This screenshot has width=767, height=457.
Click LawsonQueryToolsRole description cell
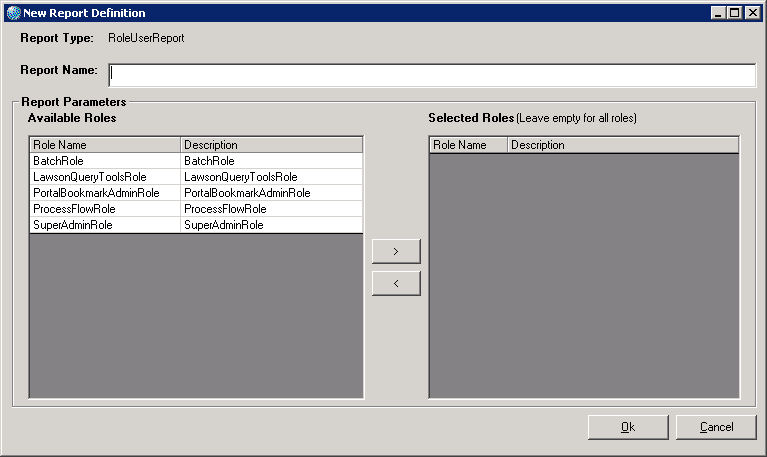tap(272, 177)
